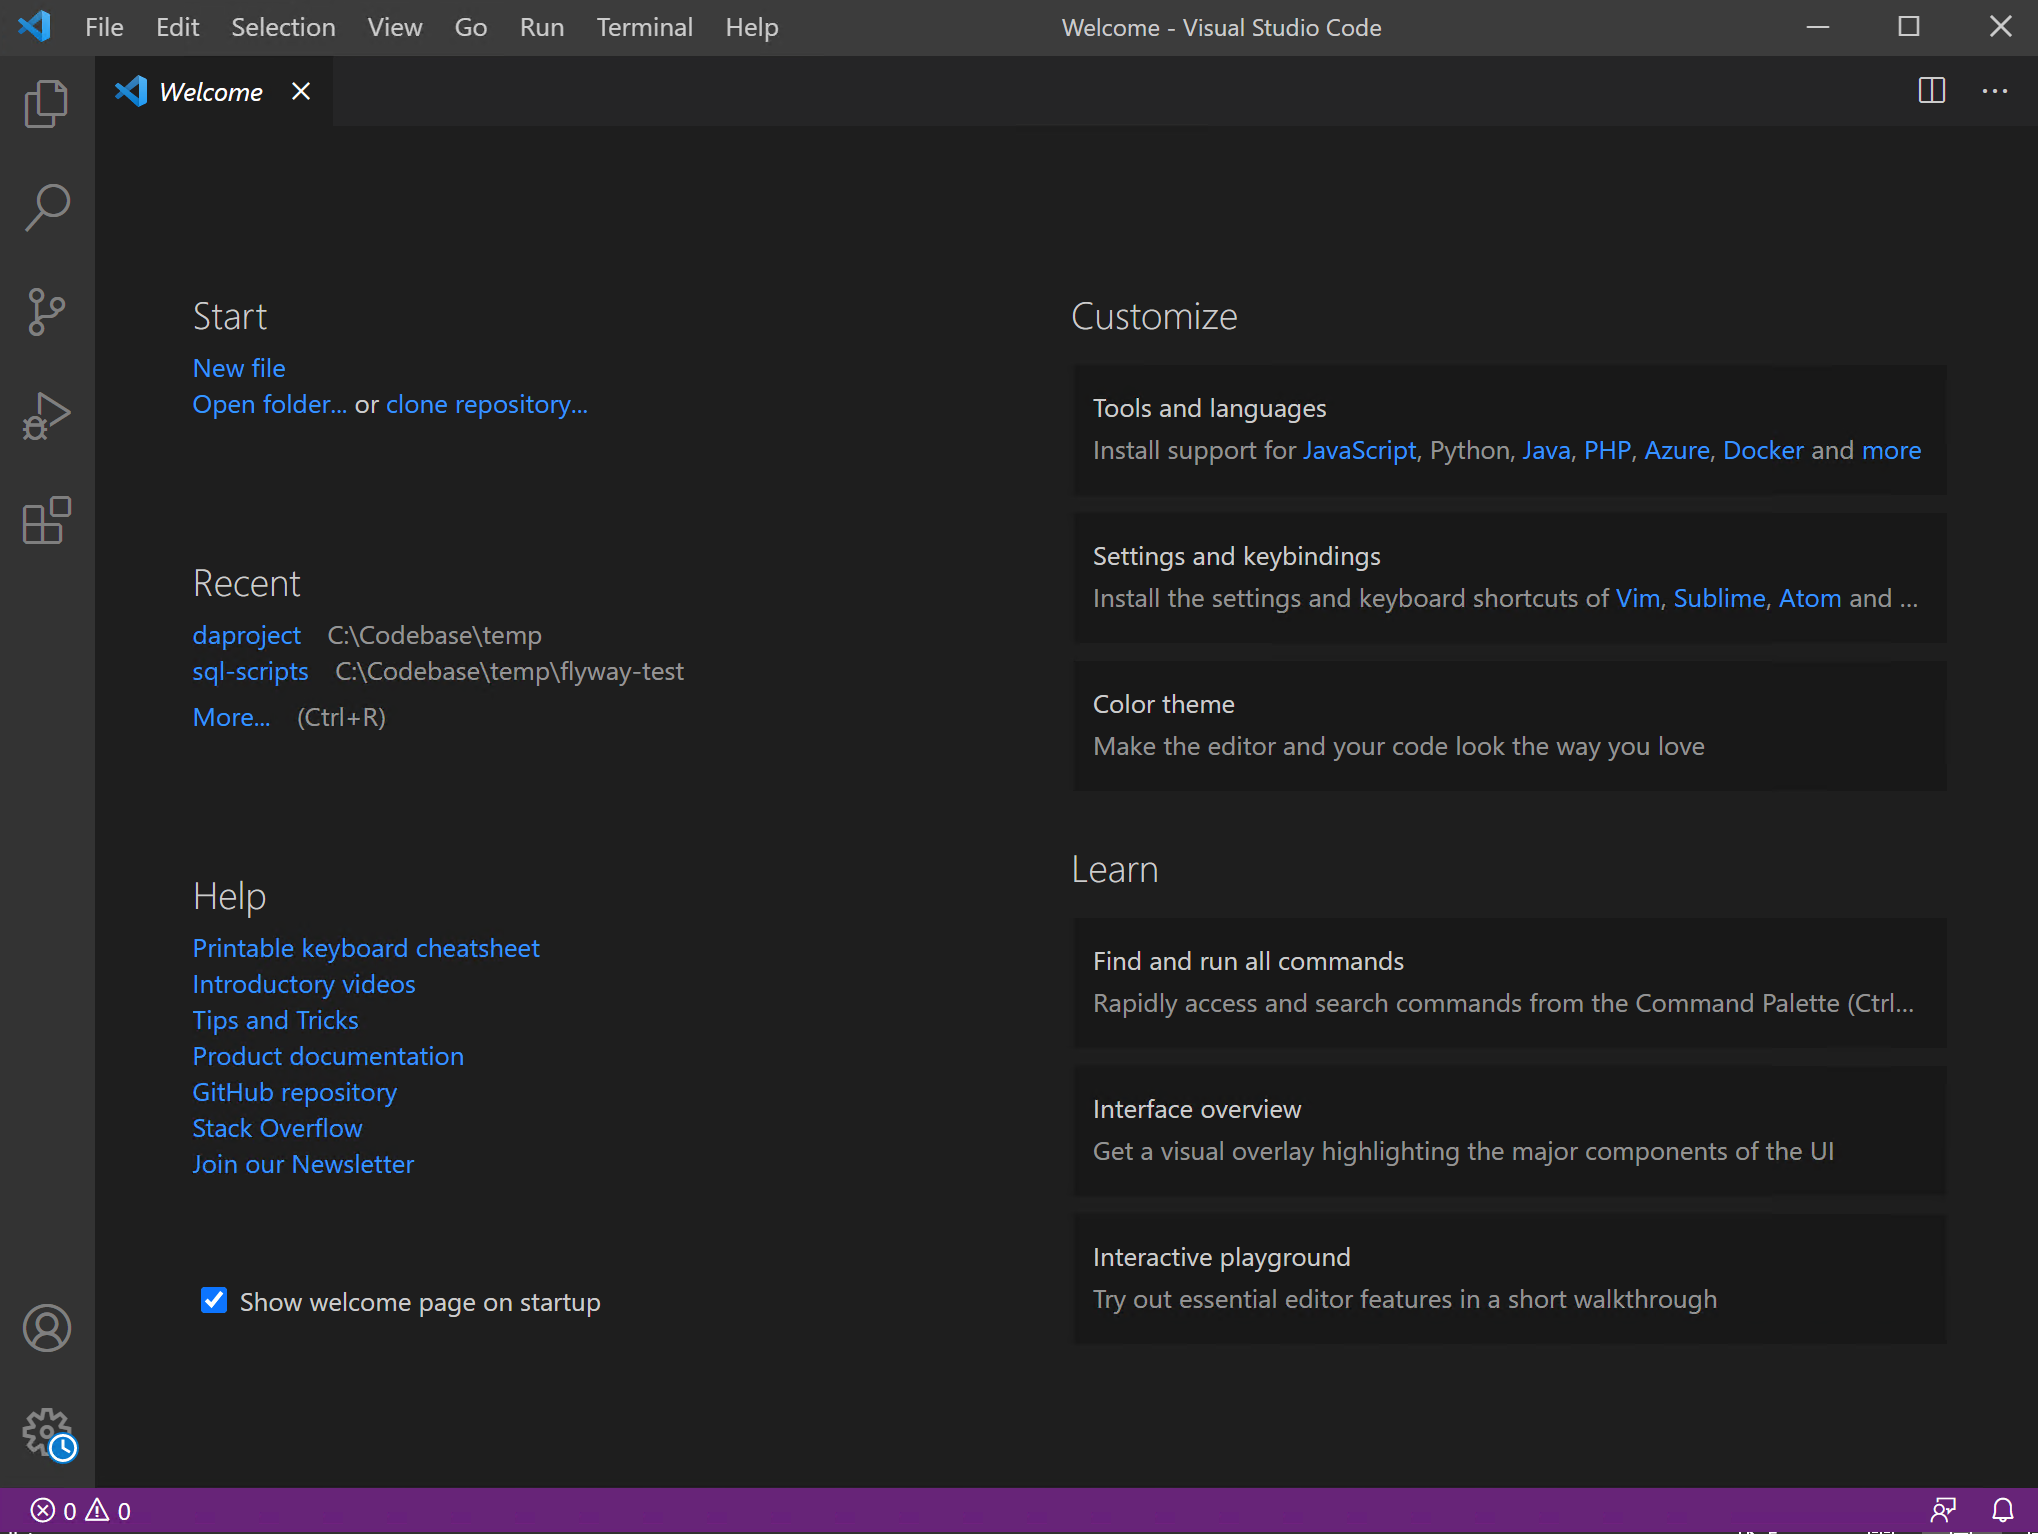The image size is (2038, 1534).
Task: Expand recent list via More link
Action: tap(231, 716)
